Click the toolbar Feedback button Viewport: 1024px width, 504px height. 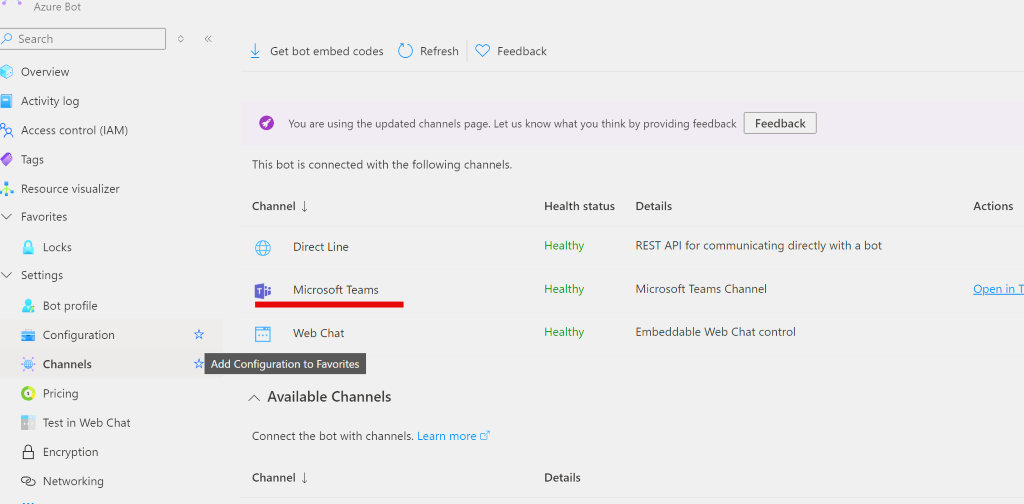[511, 51]
